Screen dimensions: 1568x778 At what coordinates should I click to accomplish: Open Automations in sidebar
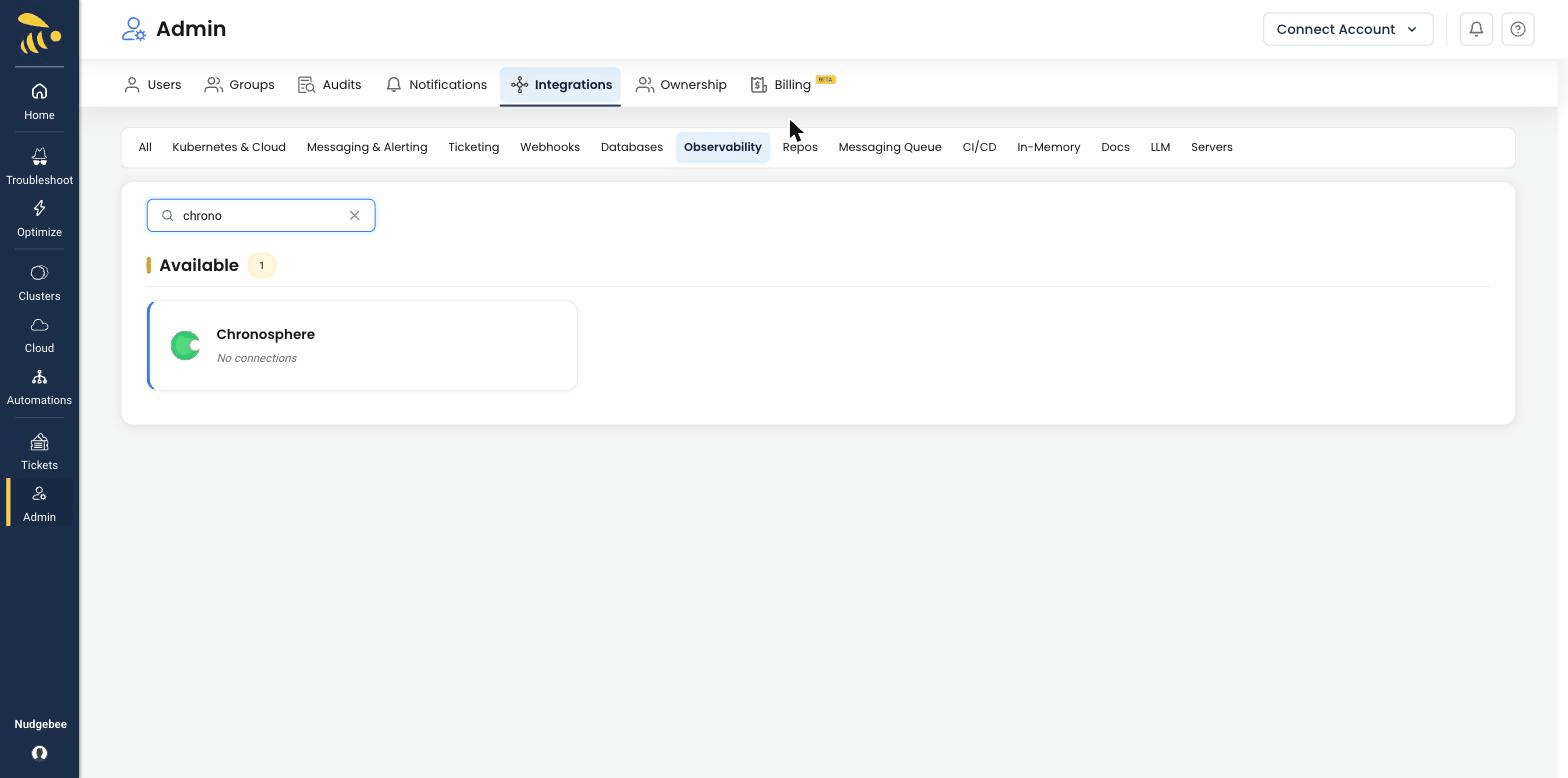point(39,387)
